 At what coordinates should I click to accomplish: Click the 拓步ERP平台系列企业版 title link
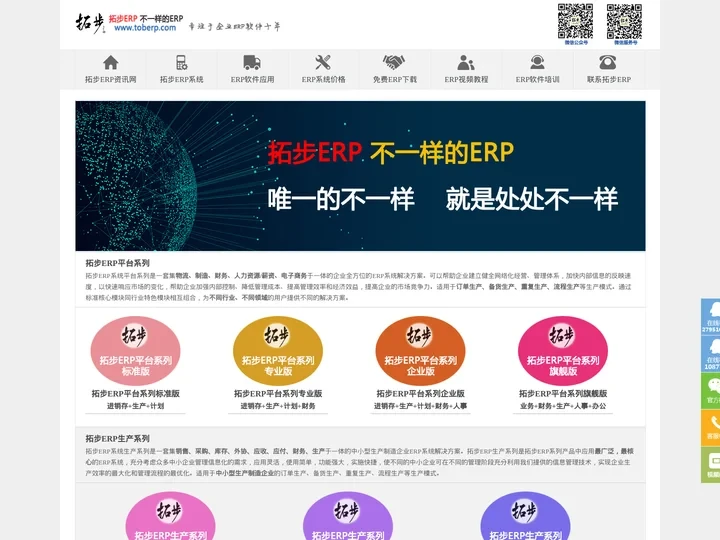421,394
